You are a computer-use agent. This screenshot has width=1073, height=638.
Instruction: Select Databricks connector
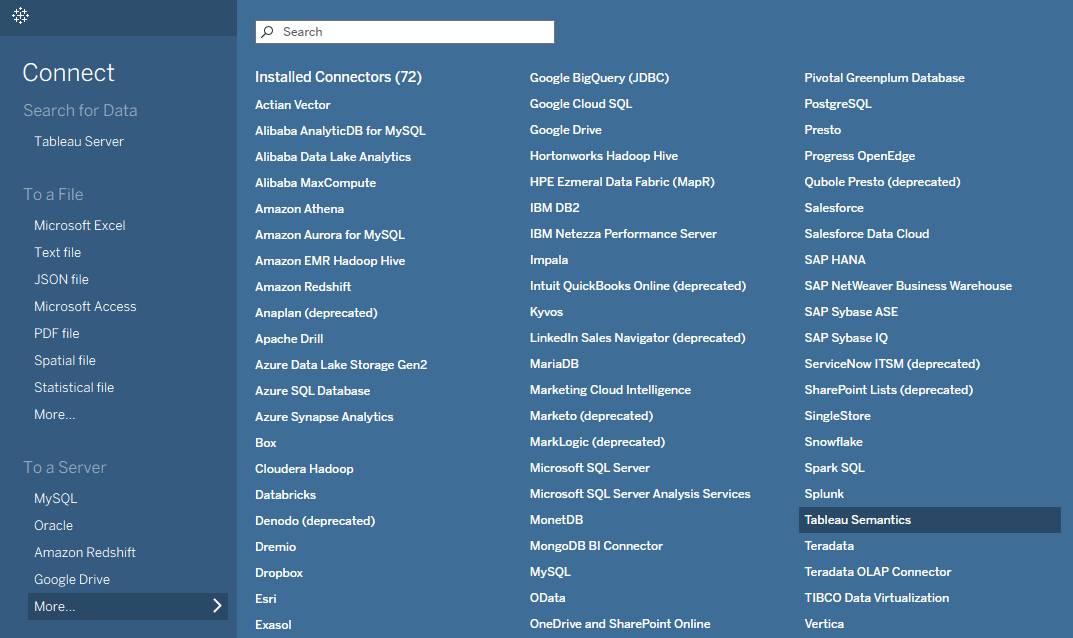pos(285,495)
